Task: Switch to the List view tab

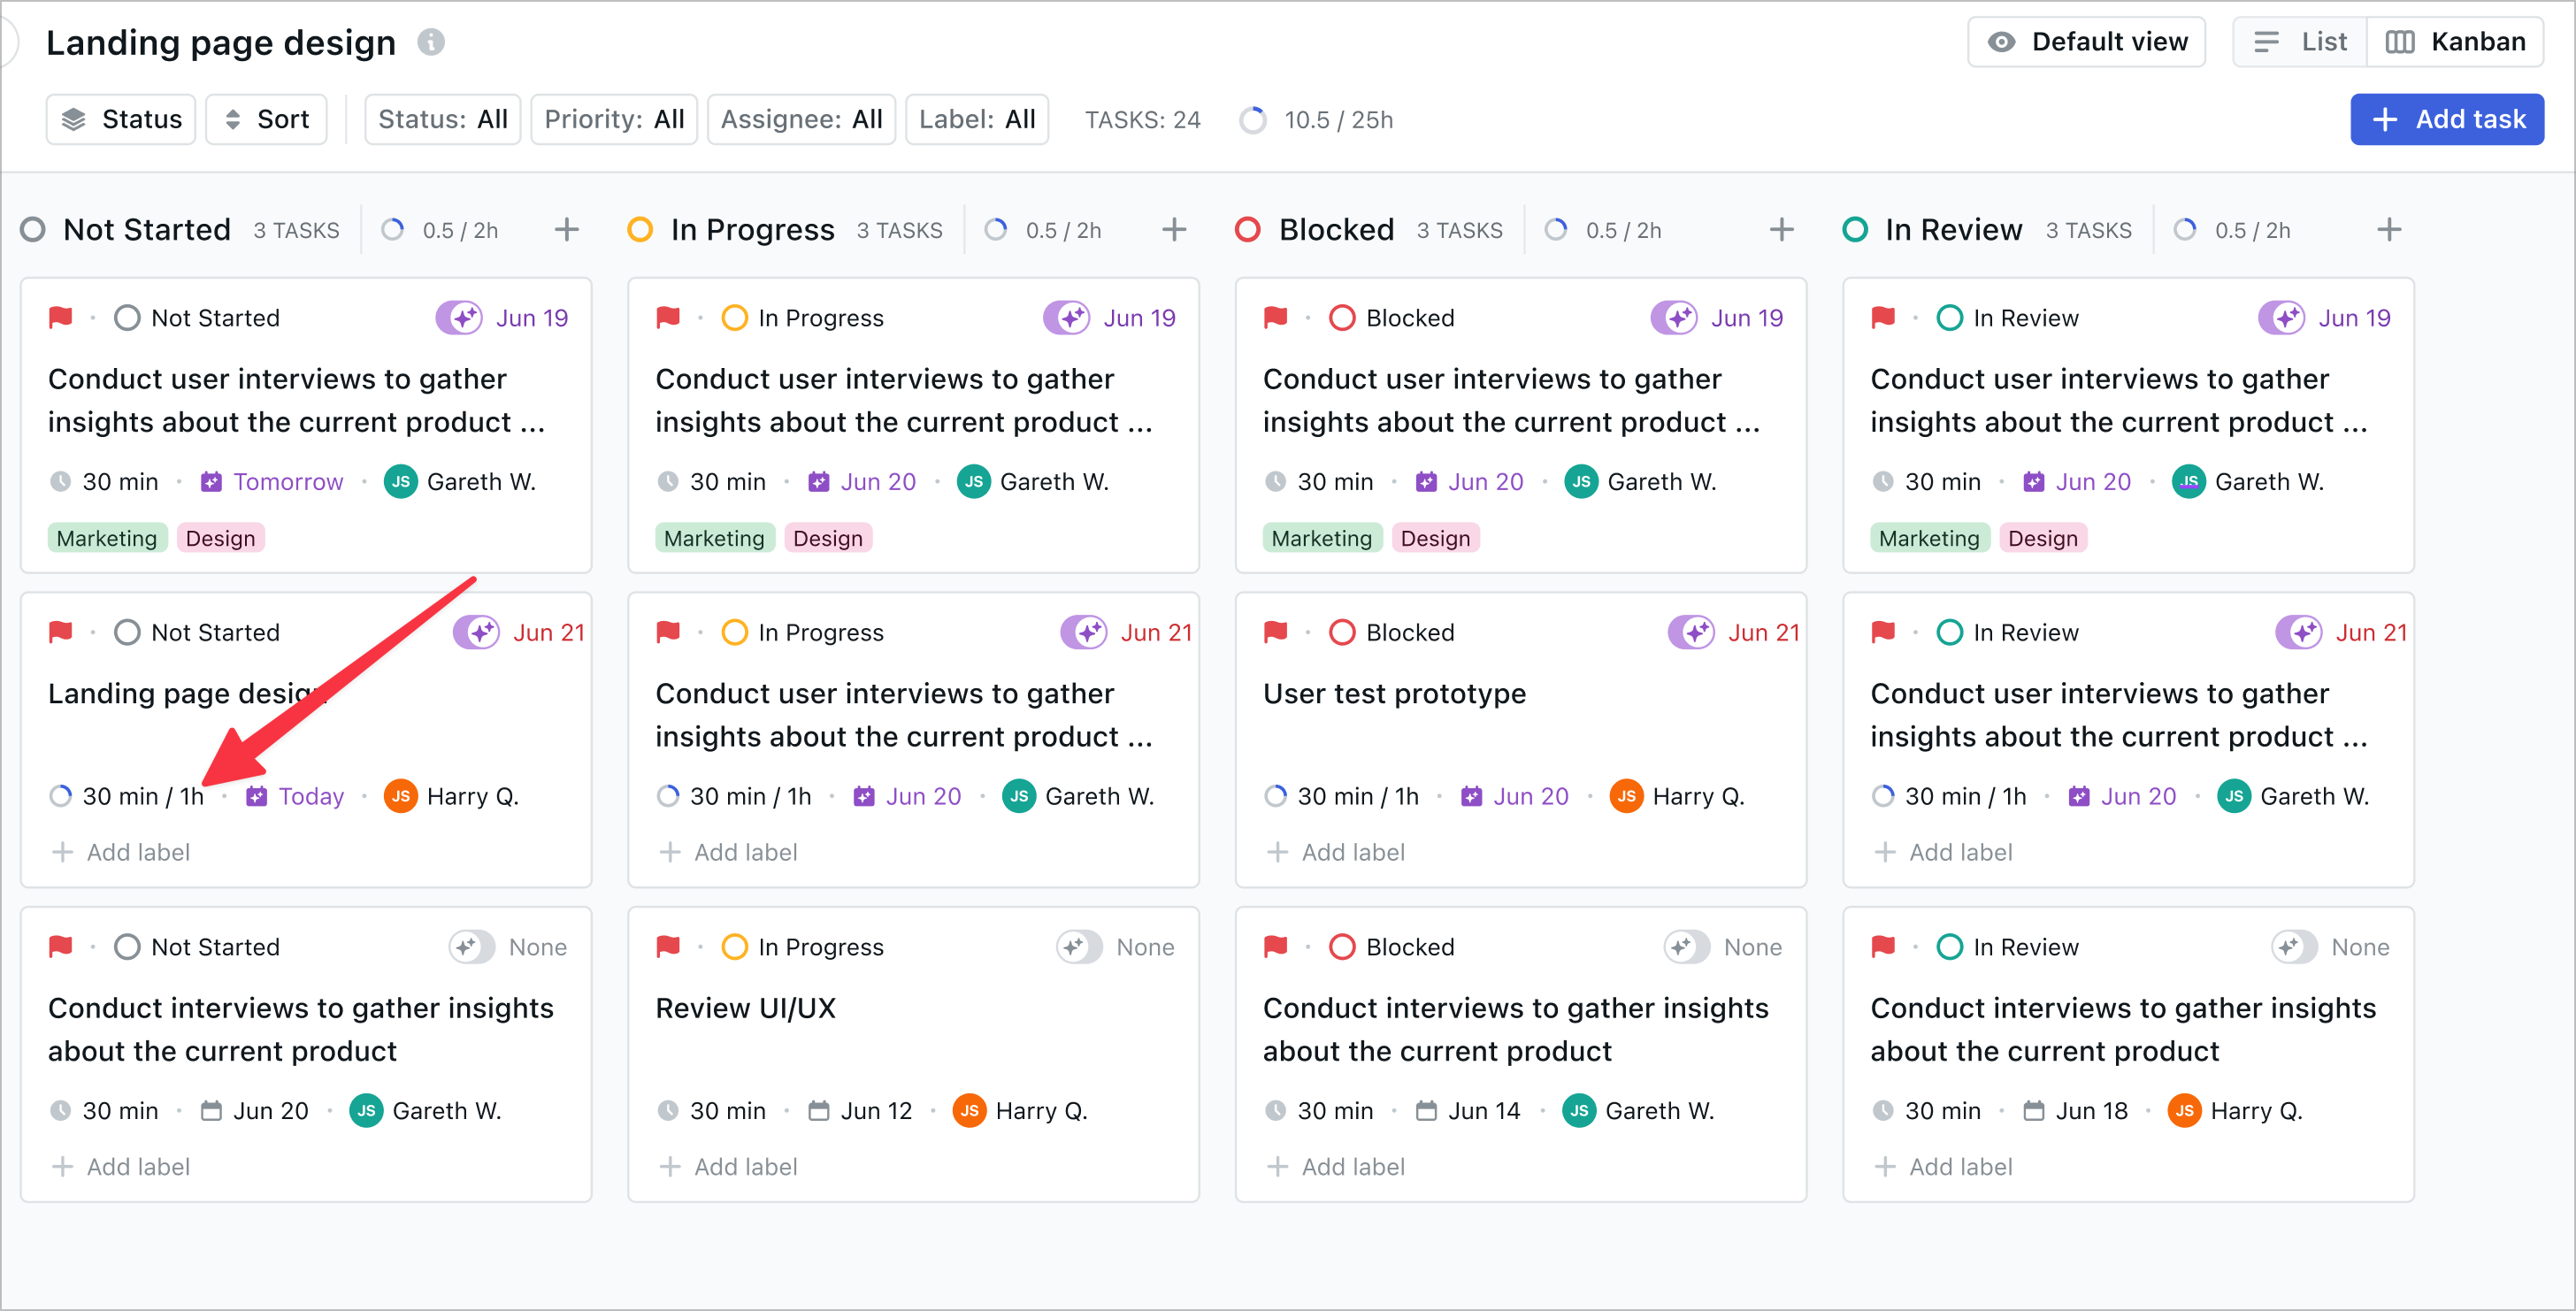Action: pos(2300,42)
